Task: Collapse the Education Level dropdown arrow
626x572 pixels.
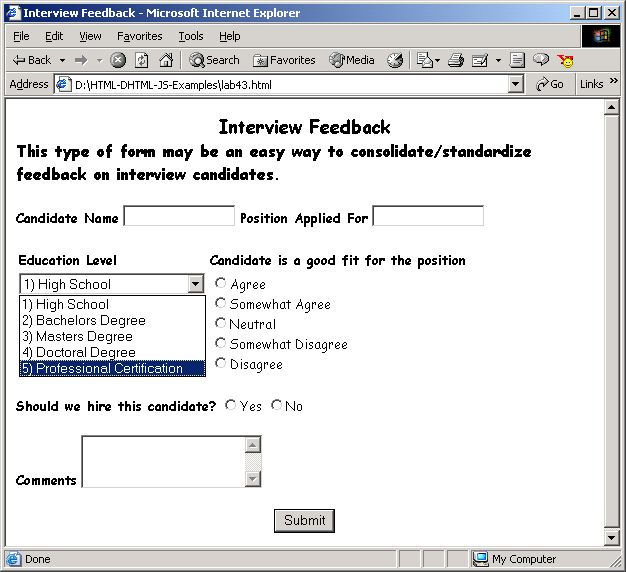Action: point(196,285)
